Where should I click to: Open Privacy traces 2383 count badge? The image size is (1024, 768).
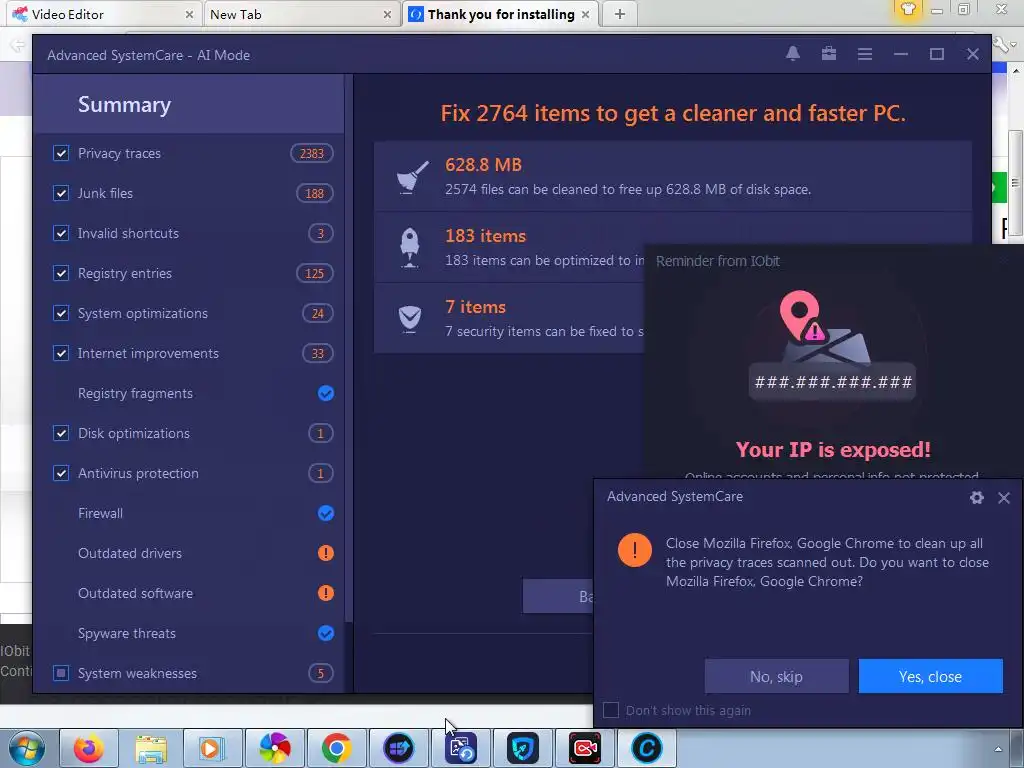pyautogui.click(x=312, y=153)
